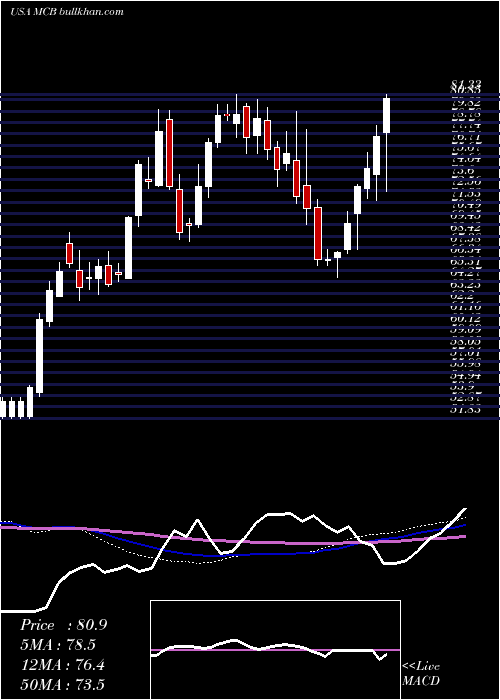Click the '12MA : 76.4' value

tap(62, 664)
